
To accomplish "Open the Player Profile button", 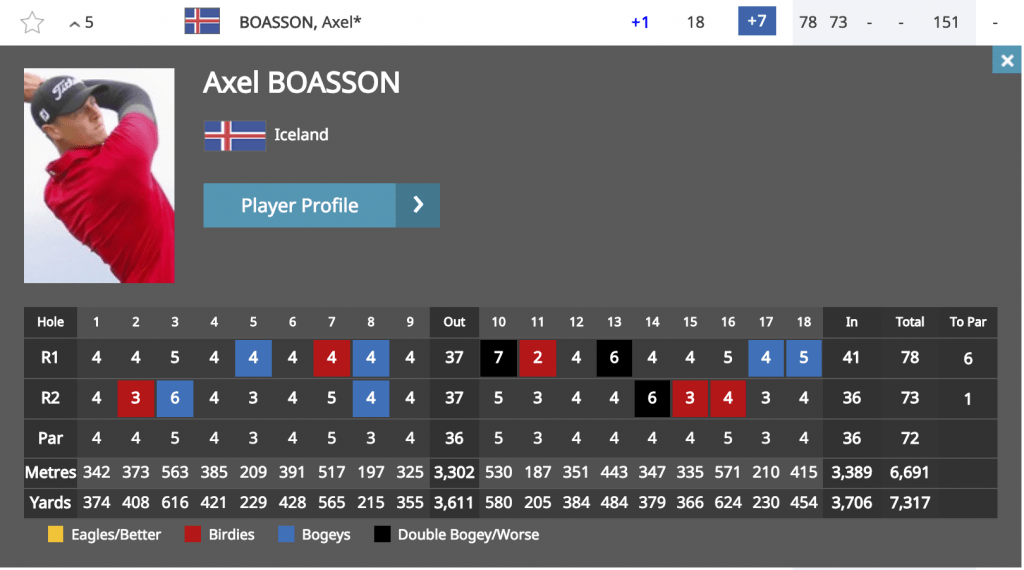I will [x=321, y=205].
